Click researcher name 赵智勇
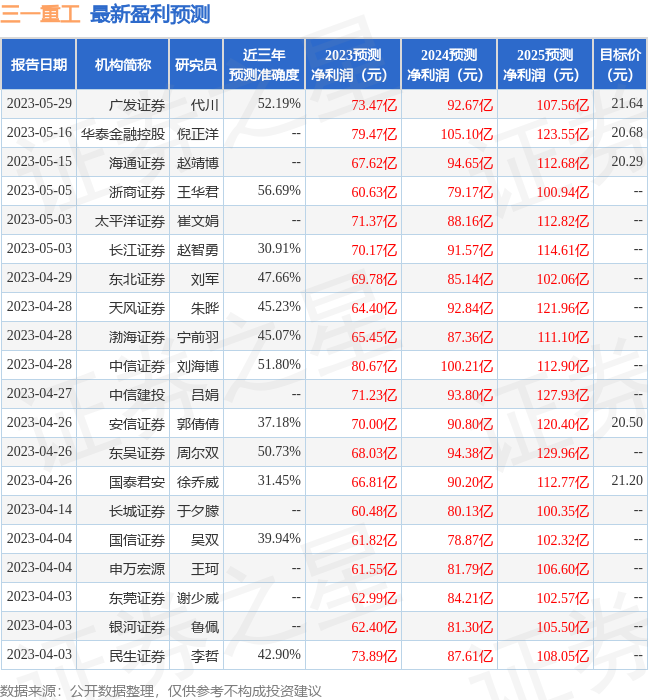 (x=198, y=250)
